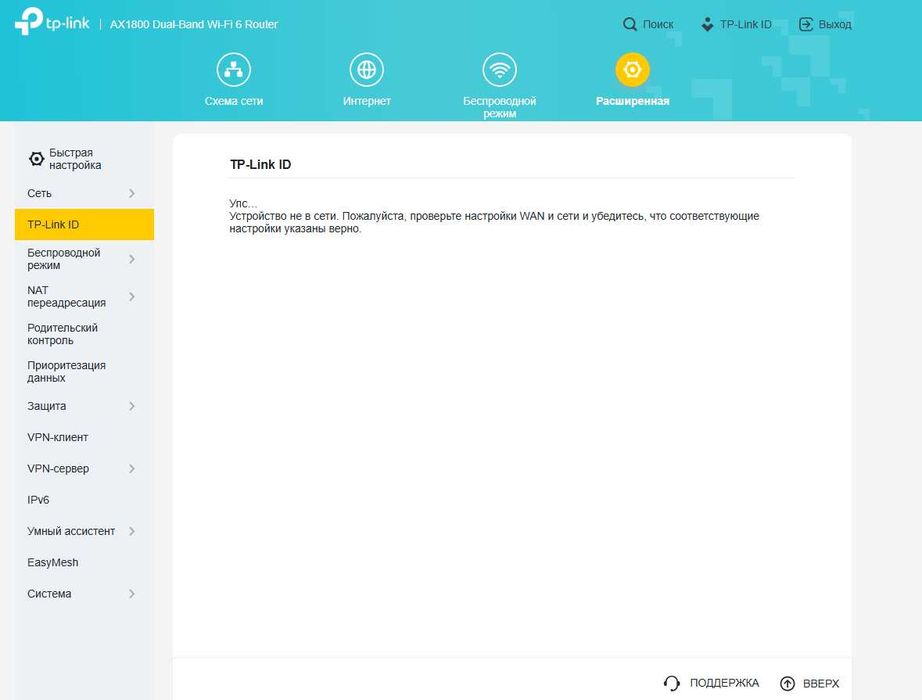Click the Выход logout text
Viewport: 922px width, 700px height.
(835, 24)
